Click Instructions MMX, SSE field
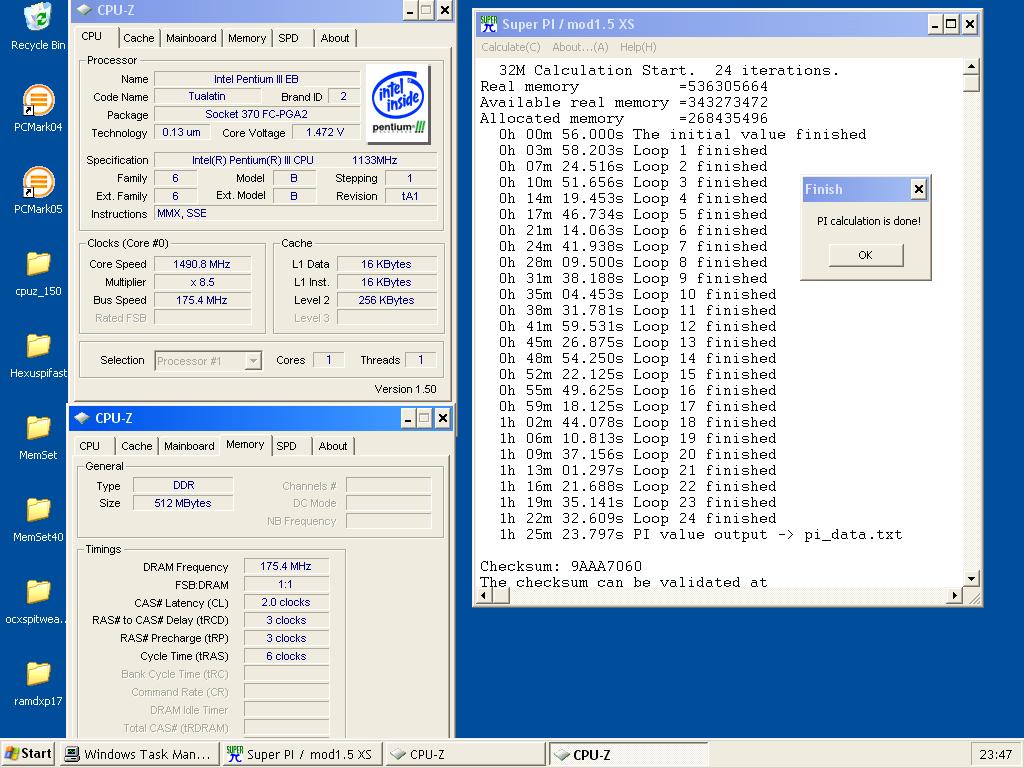This screenshot has width=1024, height=768. click(295, 214)
